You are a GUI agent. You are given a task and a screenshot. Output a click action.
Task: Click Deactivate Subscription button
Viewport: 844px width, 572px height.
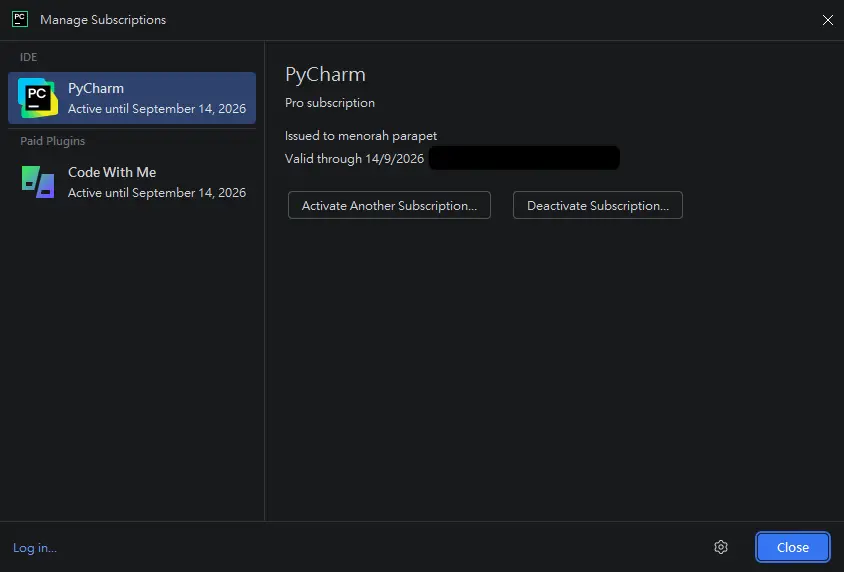[x=597, y=205]
